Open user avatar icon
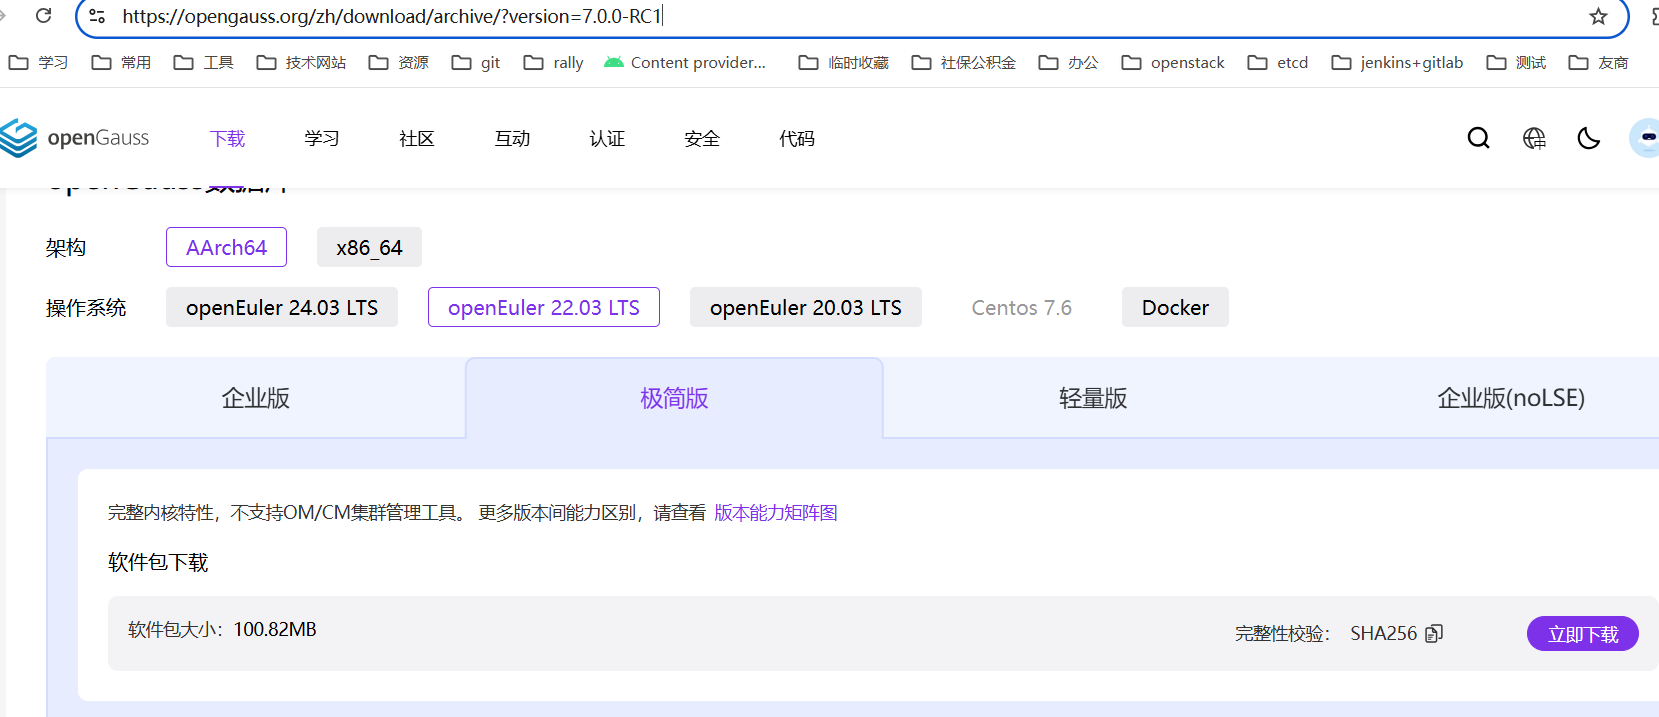Screen dimensions: 1659x717 coord(1644,138)
